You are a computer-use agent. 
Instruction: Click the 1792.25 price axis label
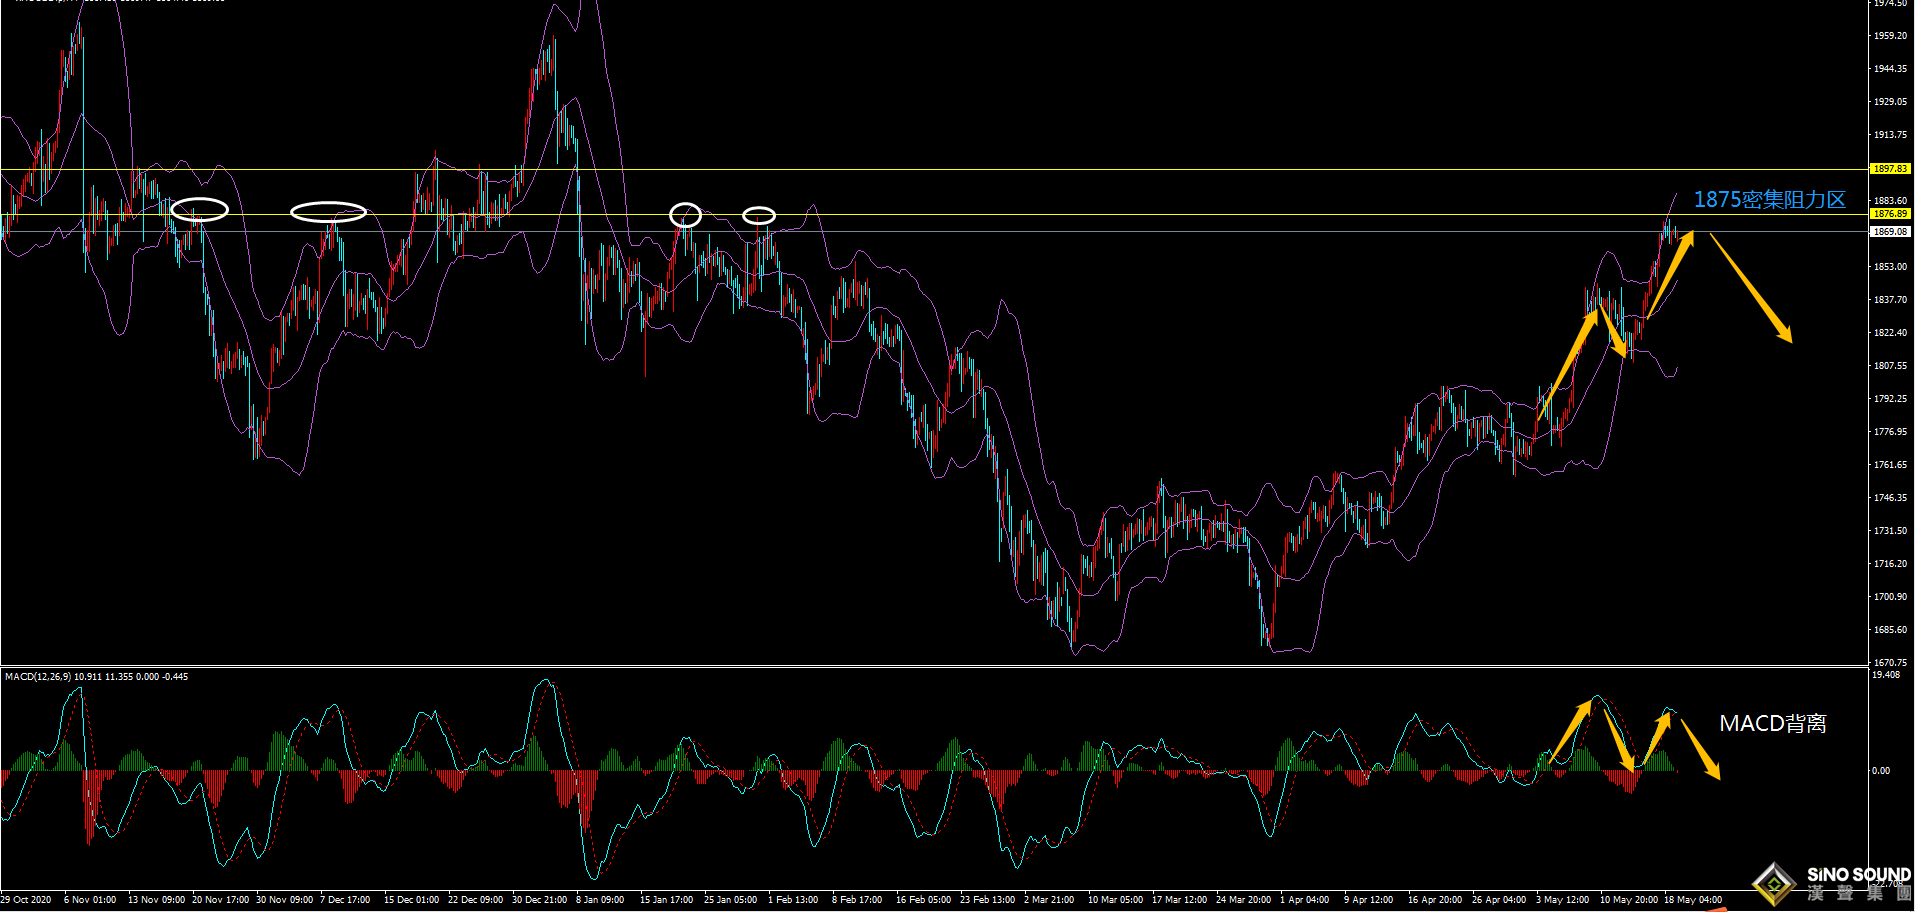click(x=1890, y=399)
